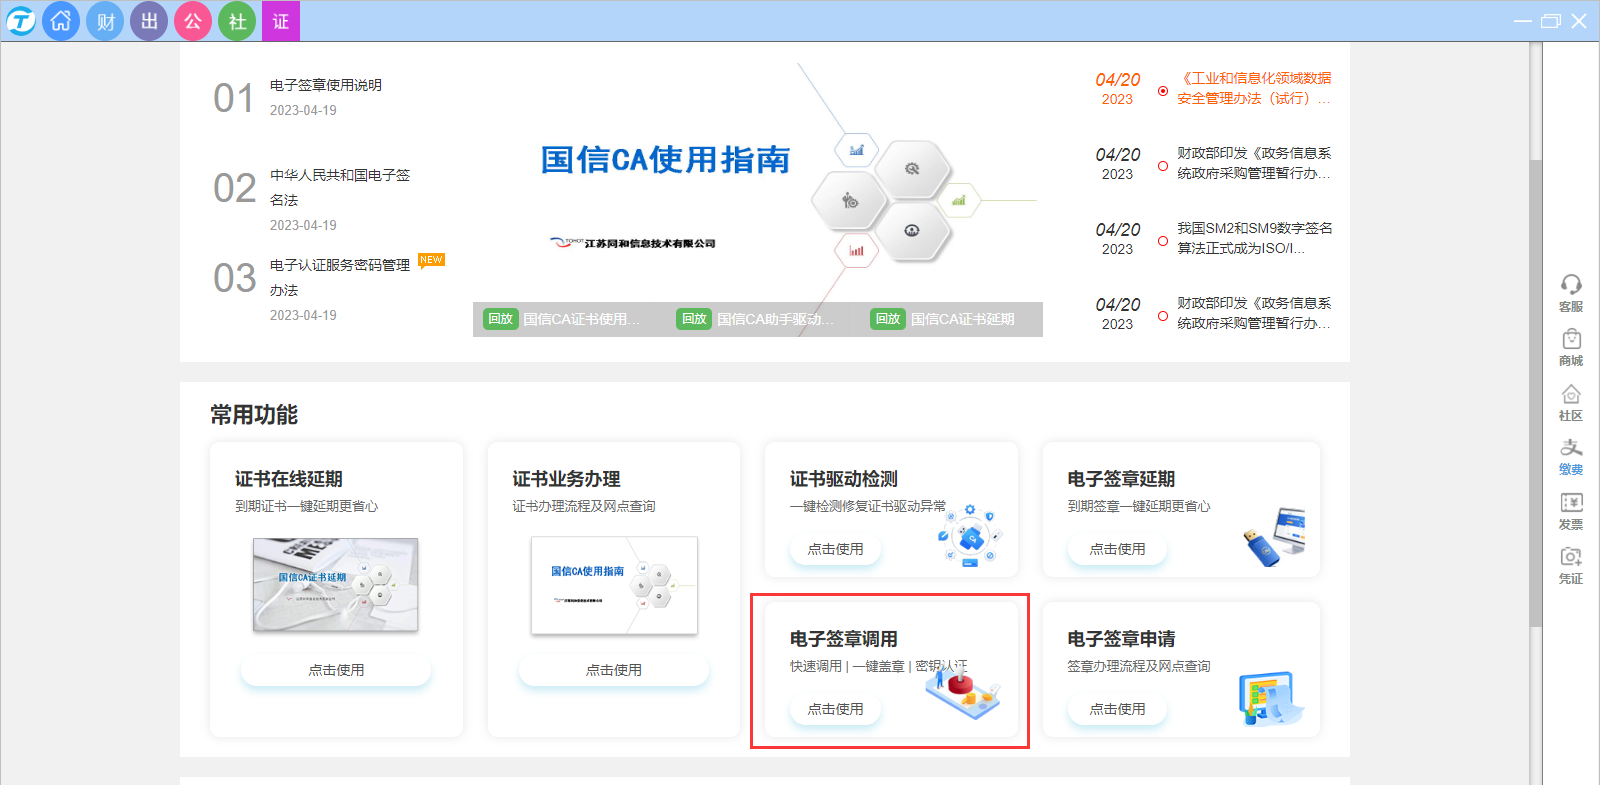Click 点击使用 under 证书驱动检测

(835, 549)
